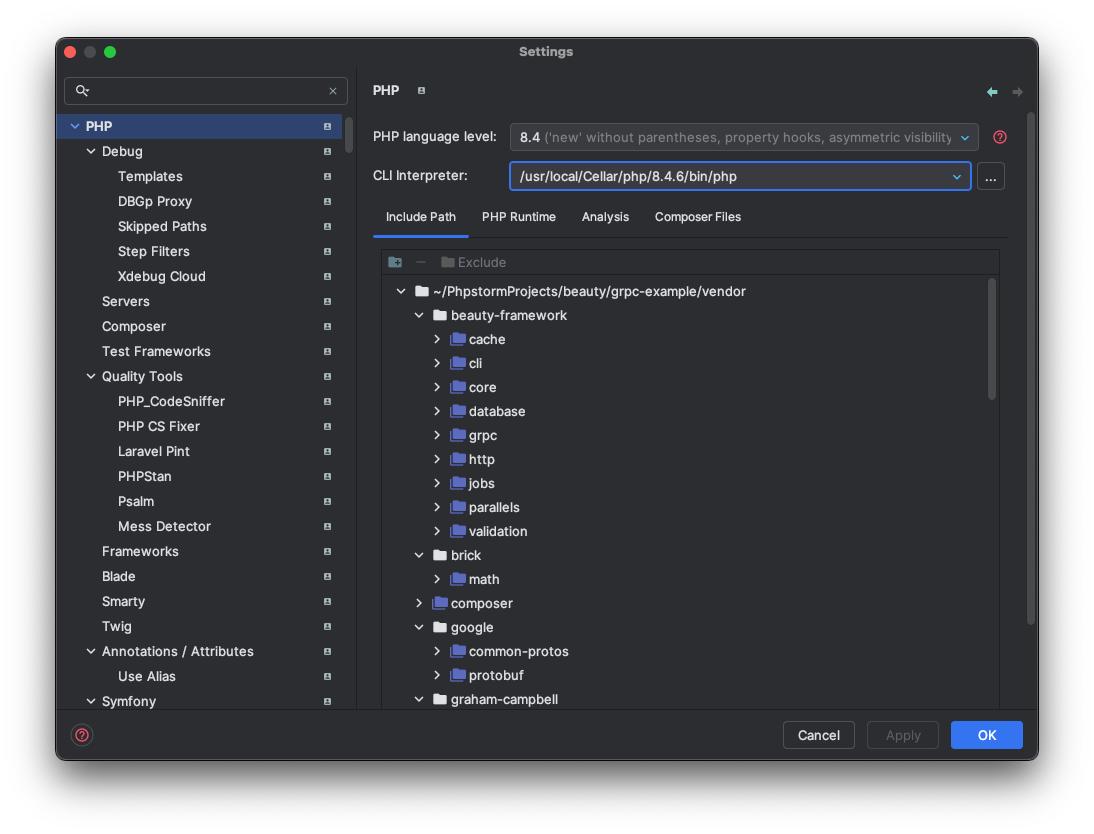1094x834 pixels.
Task: Collapse the Quality Tools group
Action: pyautogui.click(x=91, y=376)
